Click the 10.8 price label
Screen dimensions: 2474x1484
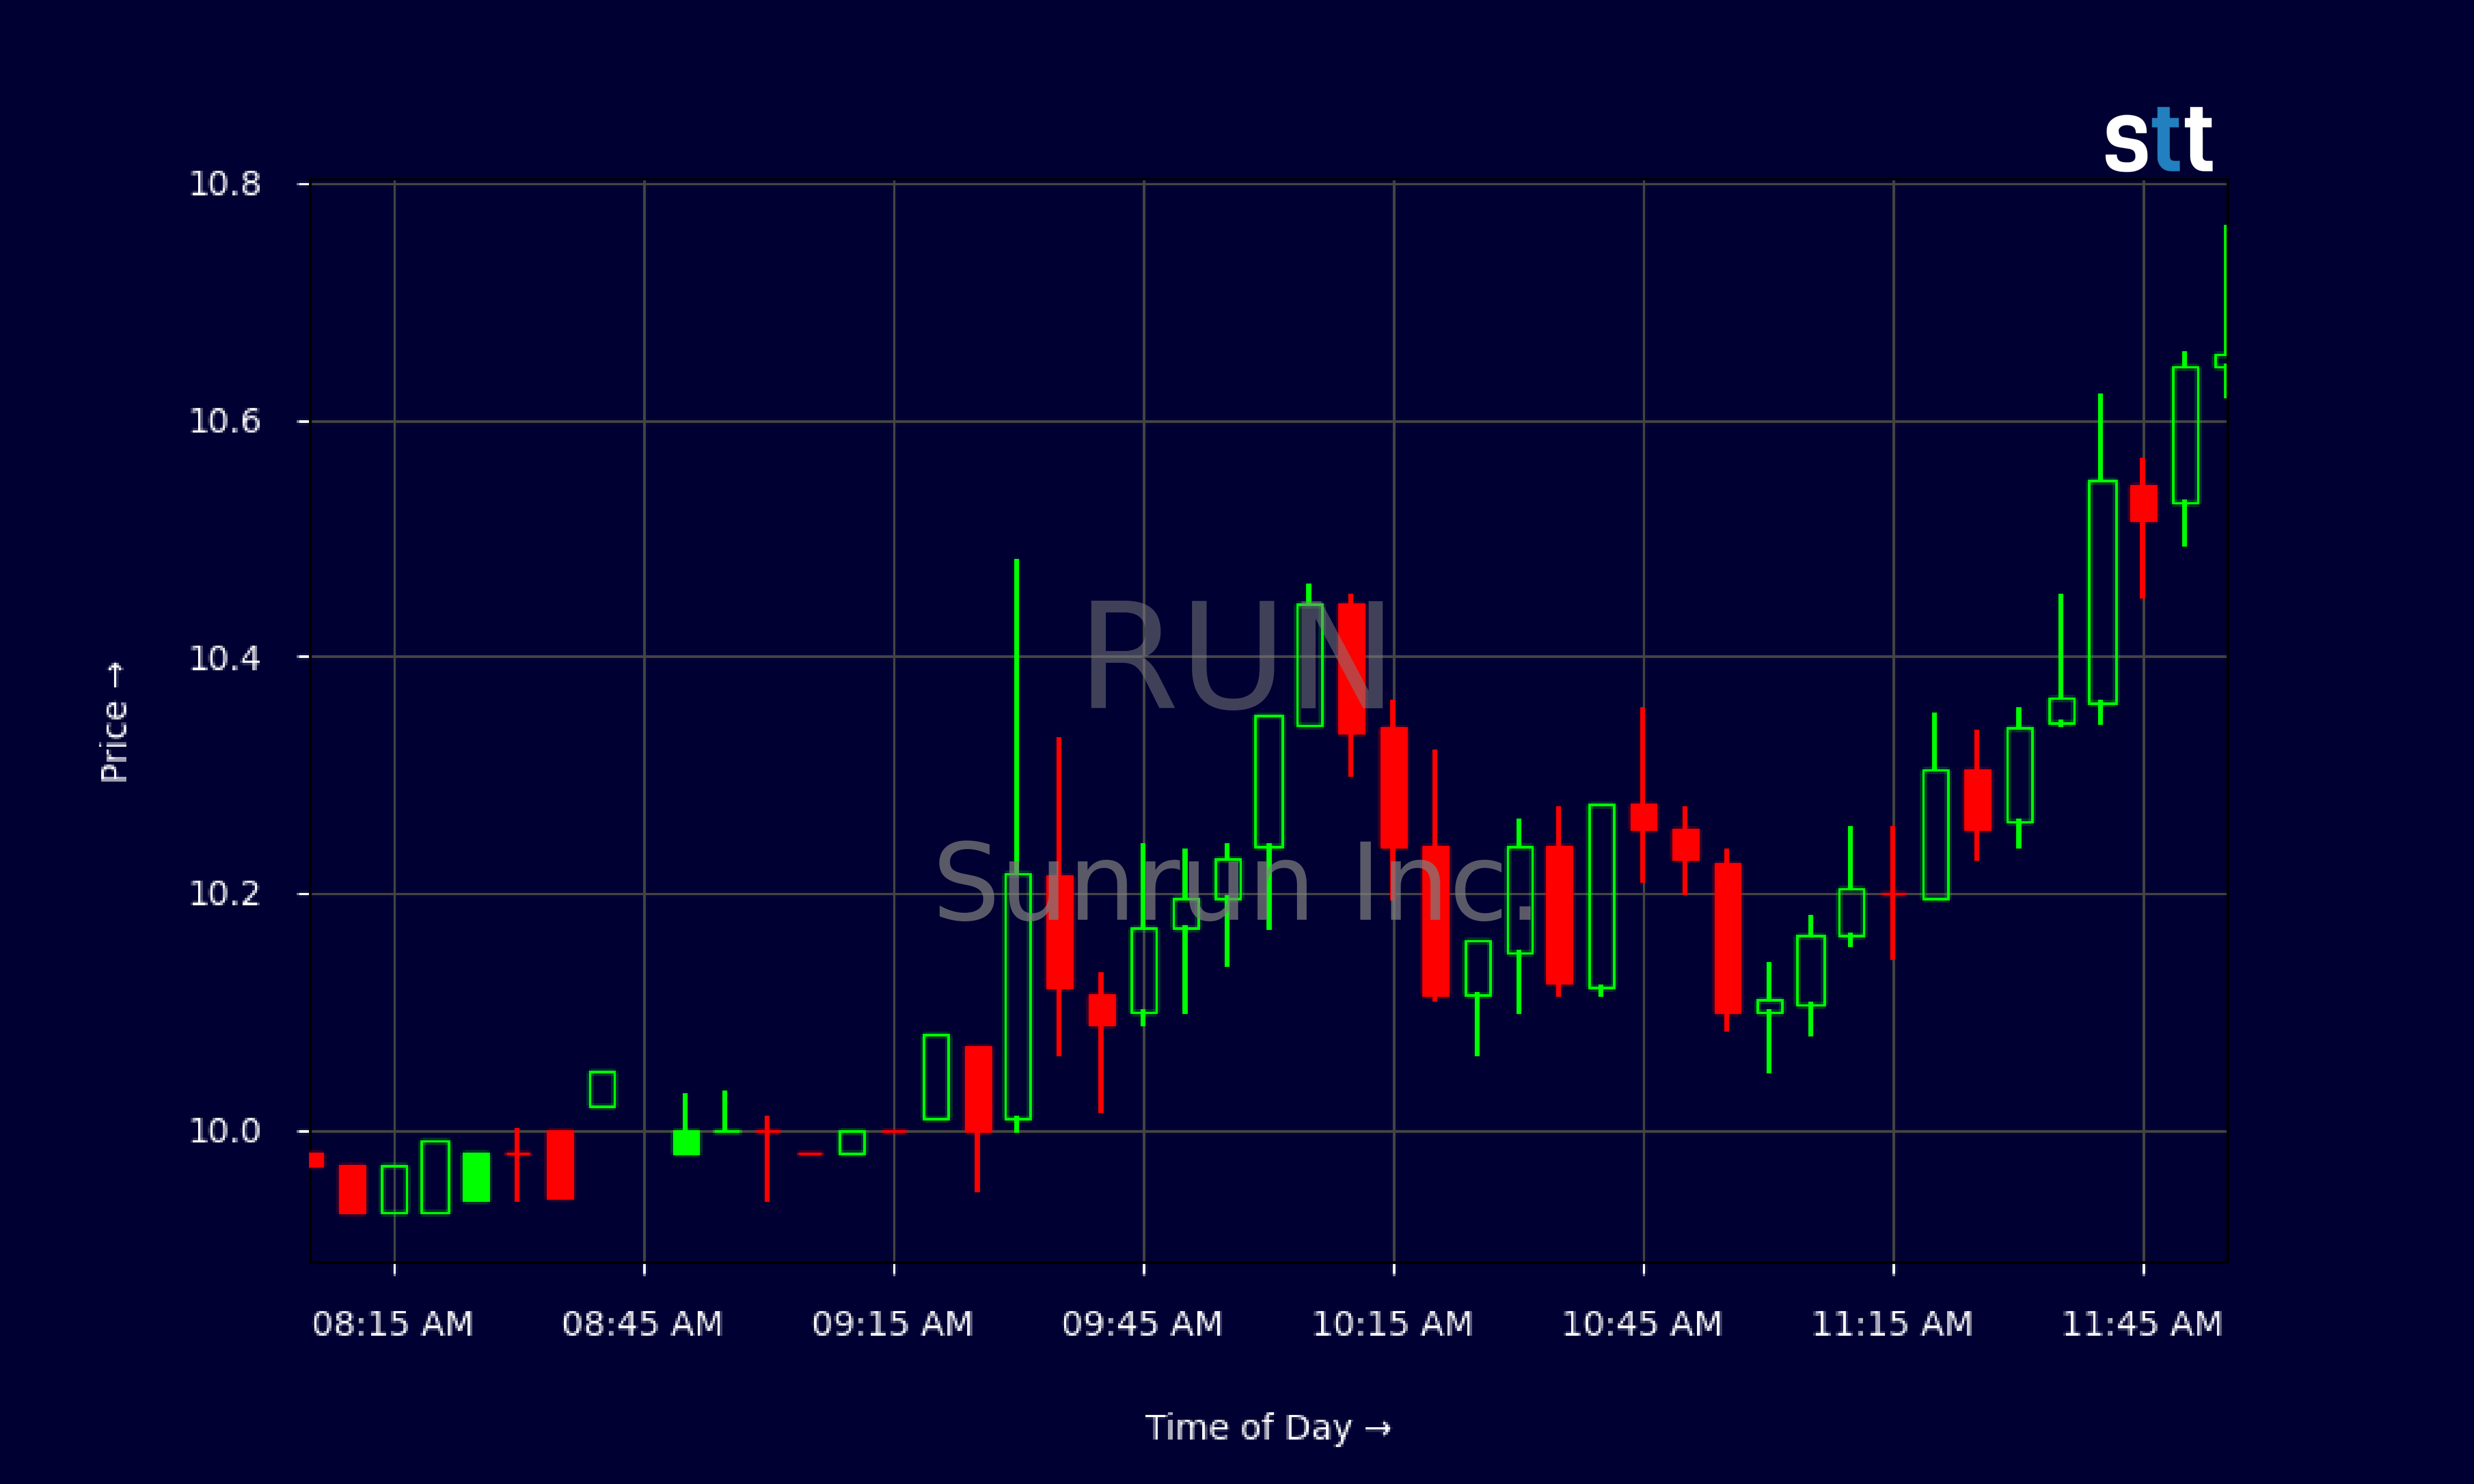tap(225, 184)
